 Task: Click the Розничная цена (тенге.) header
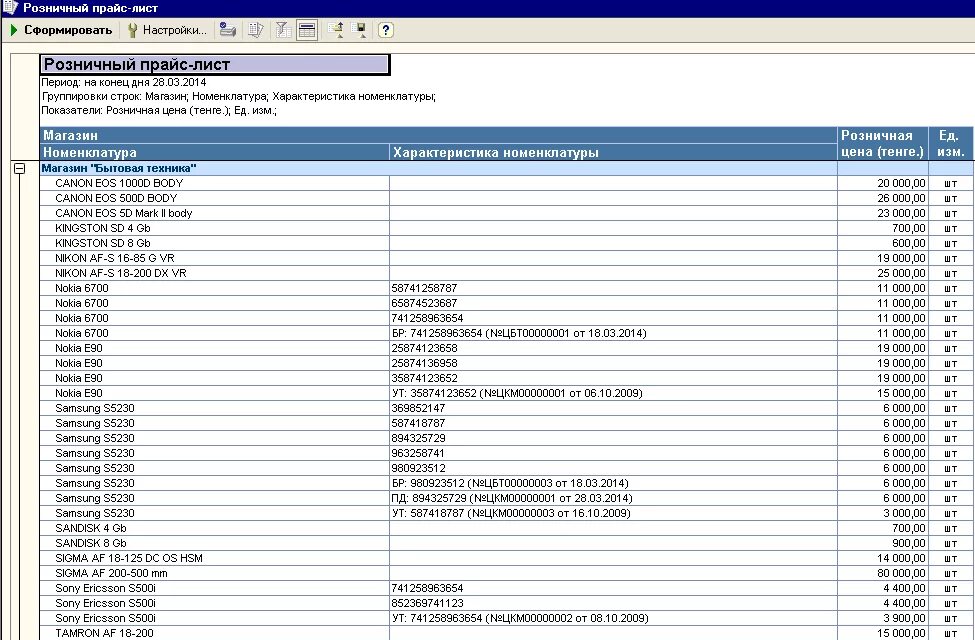click(882, 144)
